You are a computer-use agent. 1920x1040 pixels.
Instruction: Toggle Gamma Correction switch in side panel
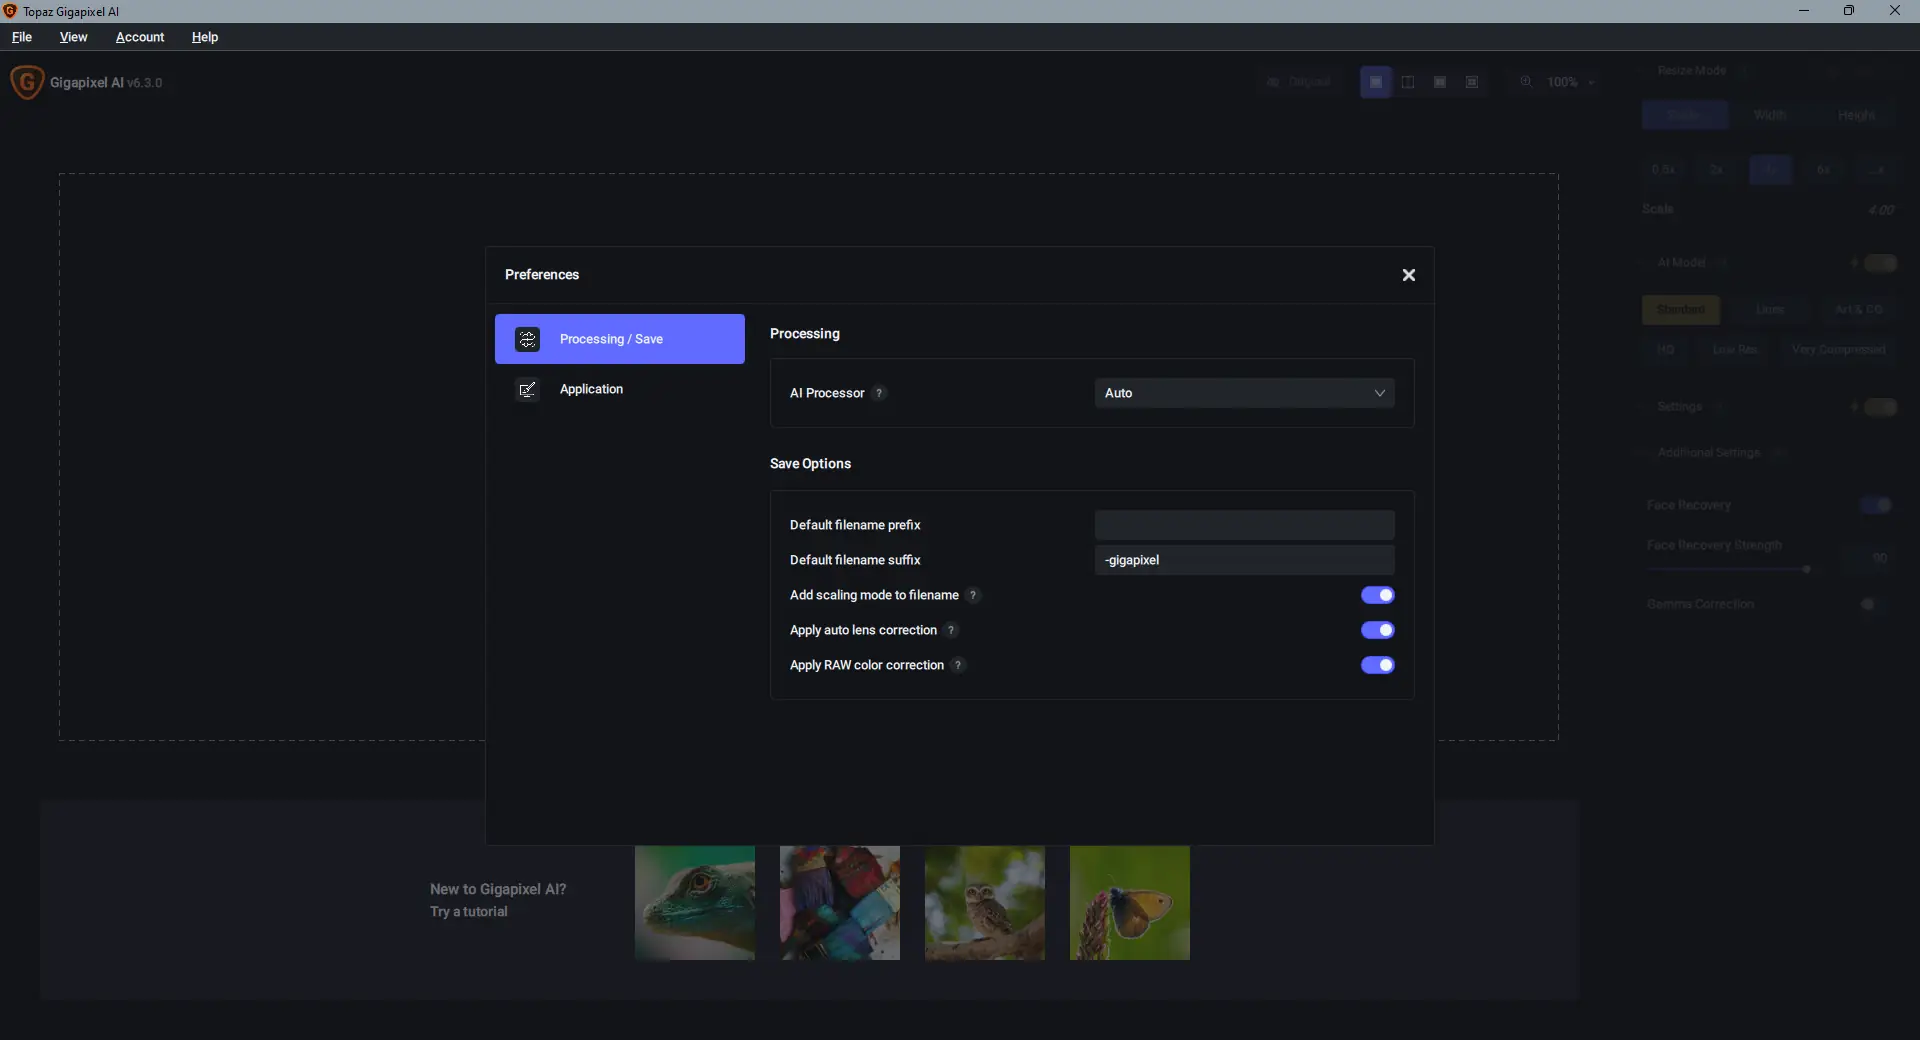click(1876, 604)
